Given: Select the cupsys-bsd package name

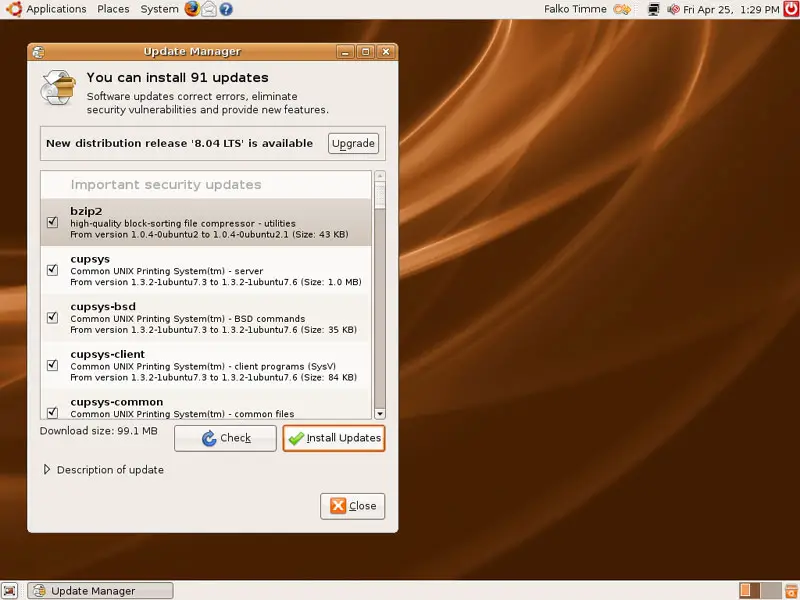Looking at the screenshot, I should [x=103, y=307].
